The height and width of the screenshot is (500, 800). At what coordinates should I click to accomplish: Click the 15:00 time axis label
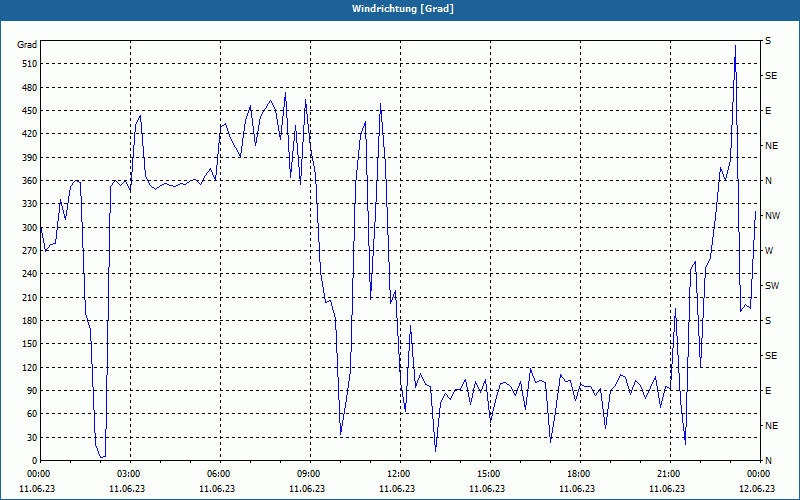pyautogui.click(x=490, y=473)
